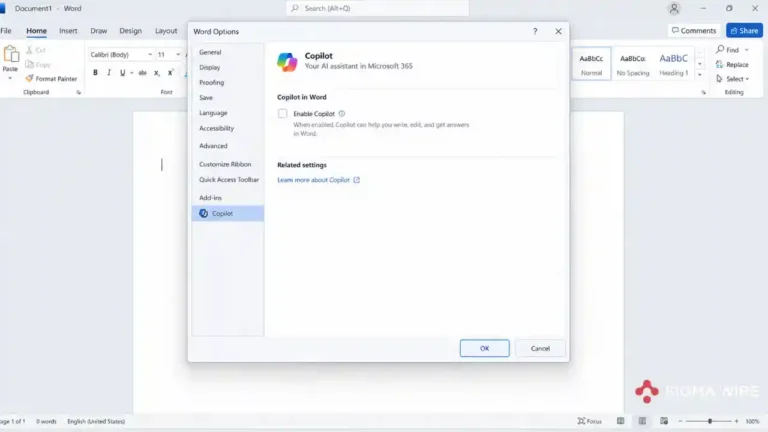Viewport: 768px width, 432px height.
Task: Switch to Print Layout view icon
Action: pyautogui.click(x=642, y=421)
